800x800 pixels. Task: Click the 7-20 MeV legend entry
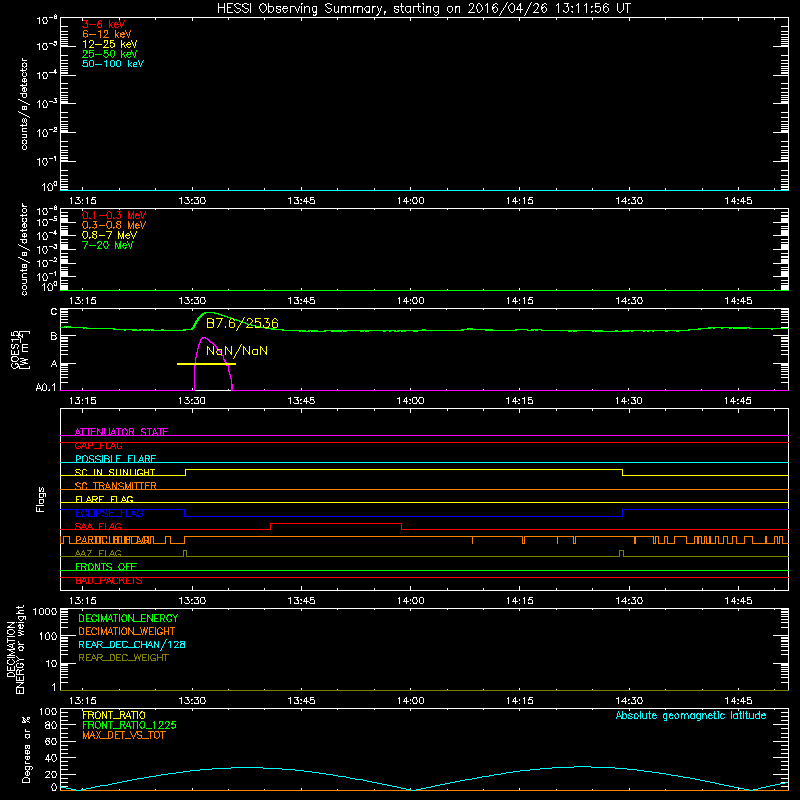(x=108, y=245)
